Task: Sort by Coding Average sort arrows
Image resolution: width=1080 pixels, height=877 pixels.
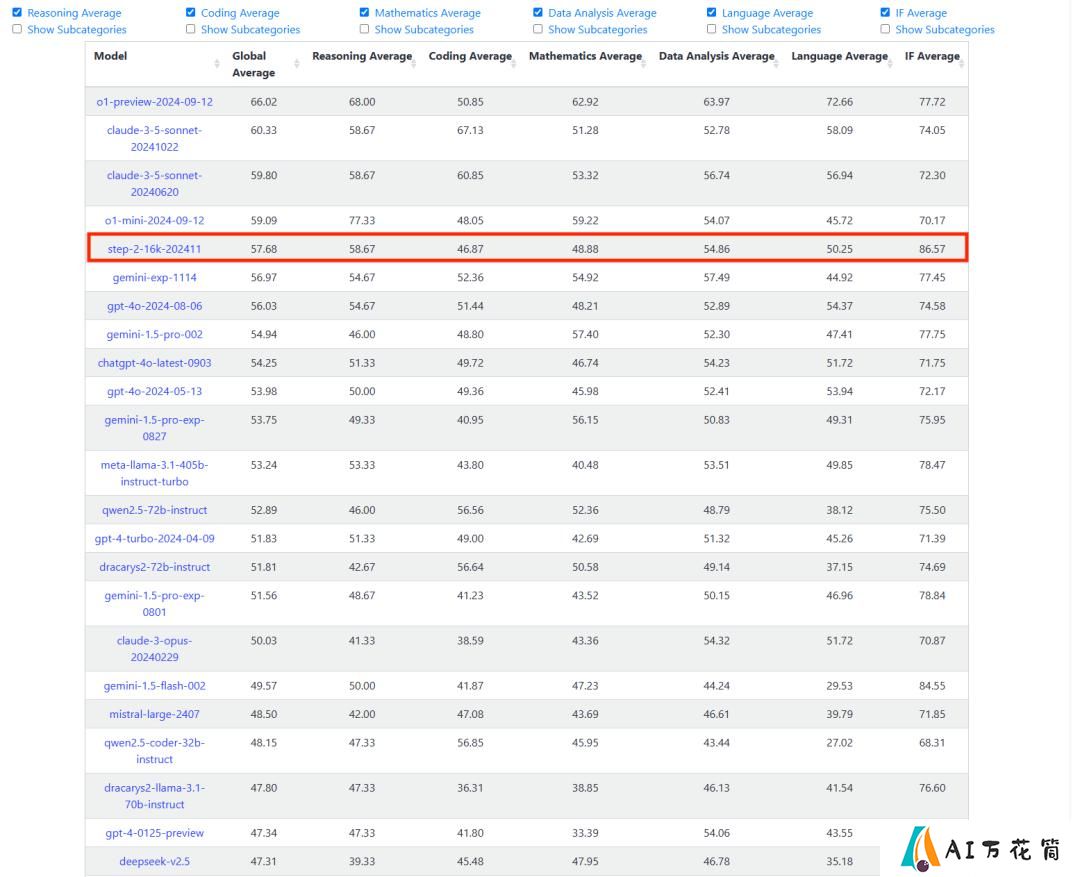Action: coord(515,63)
